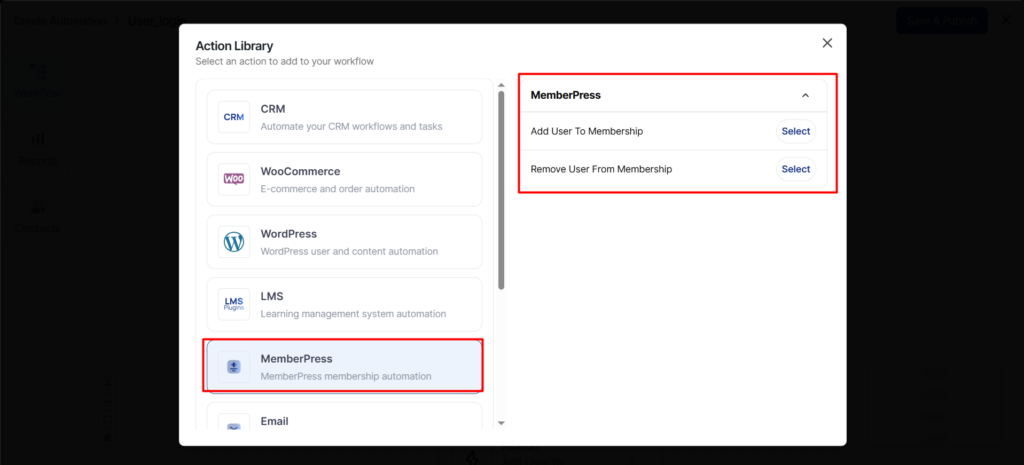Click the CRM logo icon
The image size is (1024, 465).
tap(234, 117)
